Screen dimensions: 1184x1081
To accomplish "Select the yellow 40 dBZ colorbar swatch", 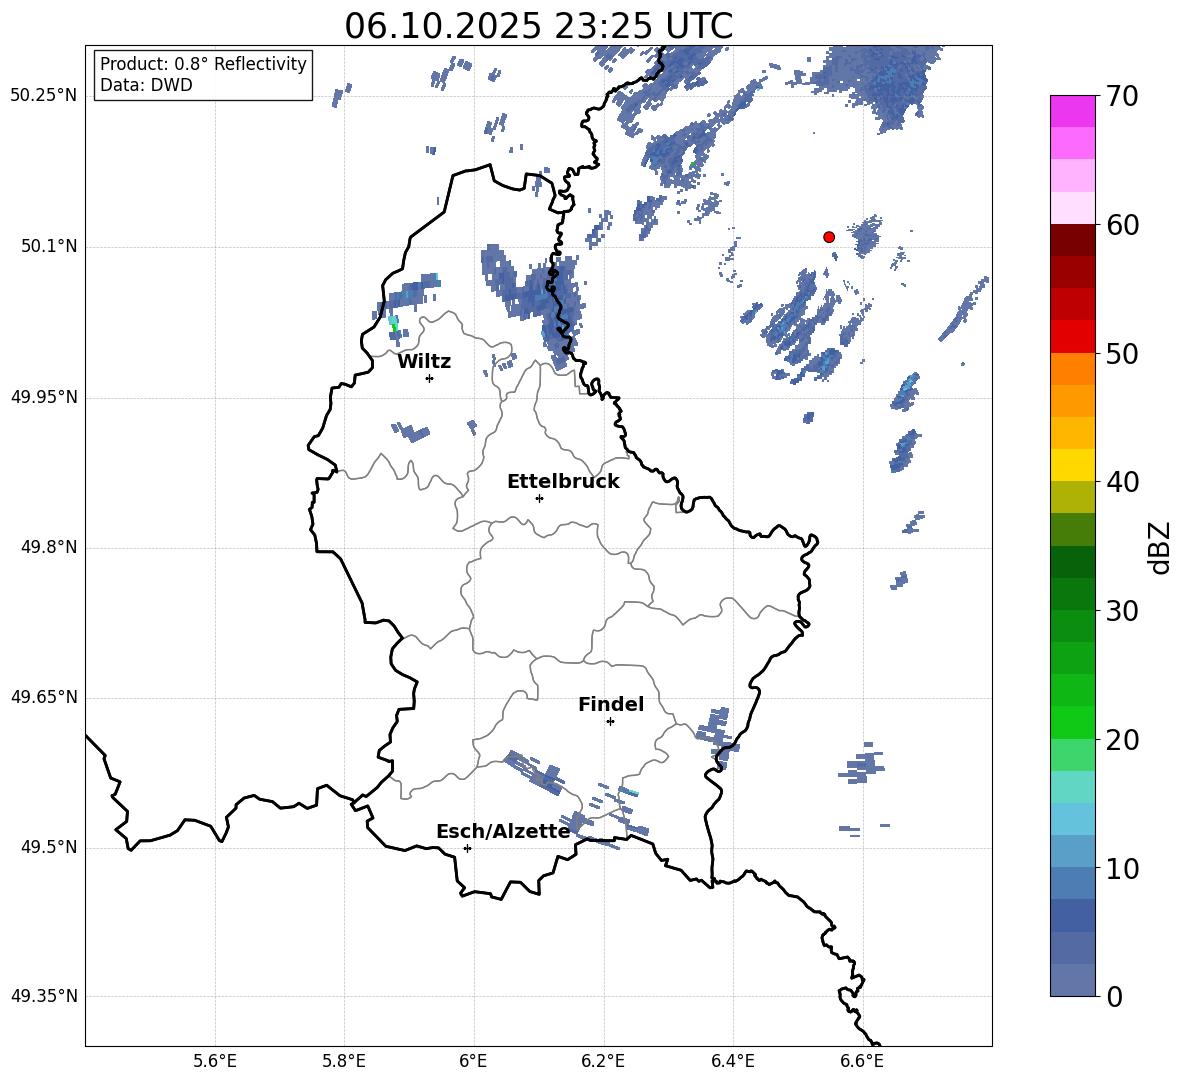I will point(1073,465).
